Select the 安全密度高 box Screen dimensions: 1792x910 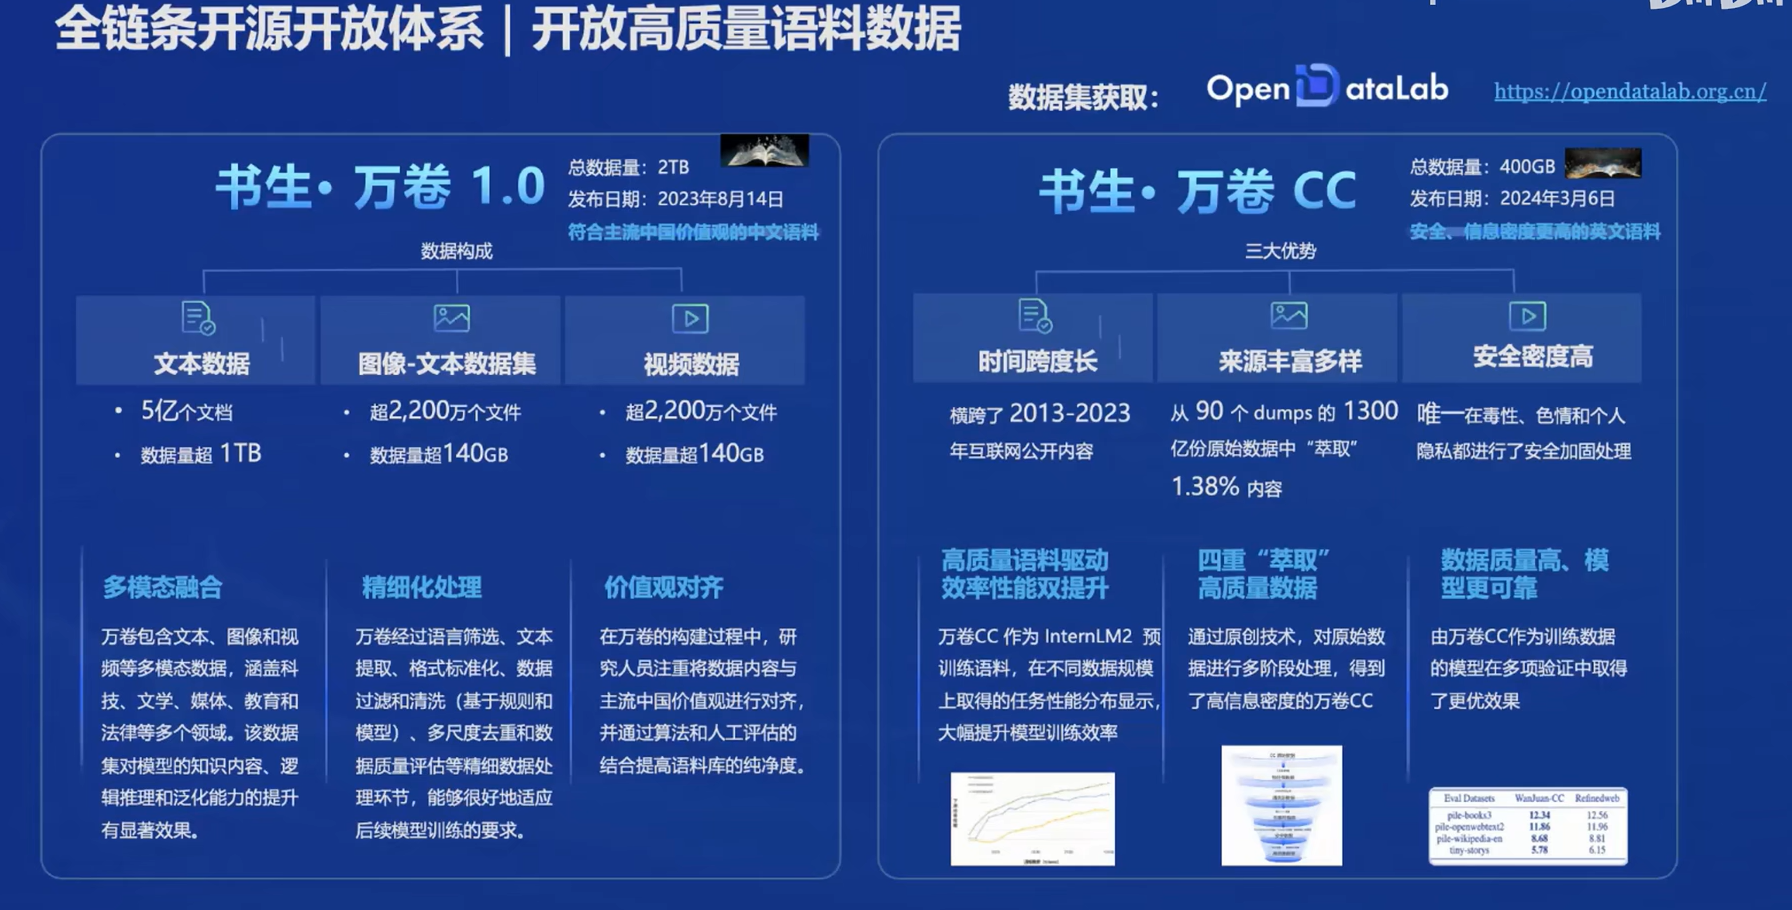[1522, 338]
